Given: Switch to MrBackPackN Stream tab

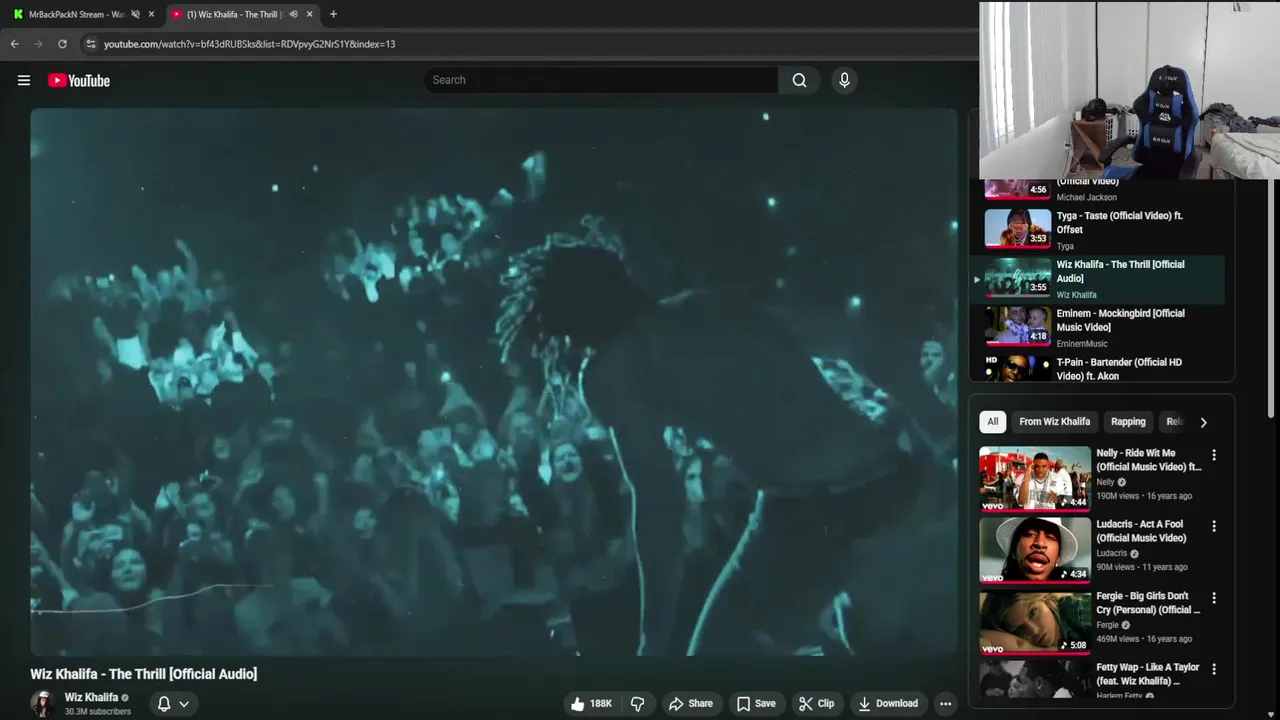Looking at the screenshot, I should pyautogui.click(x=76, y=14).
